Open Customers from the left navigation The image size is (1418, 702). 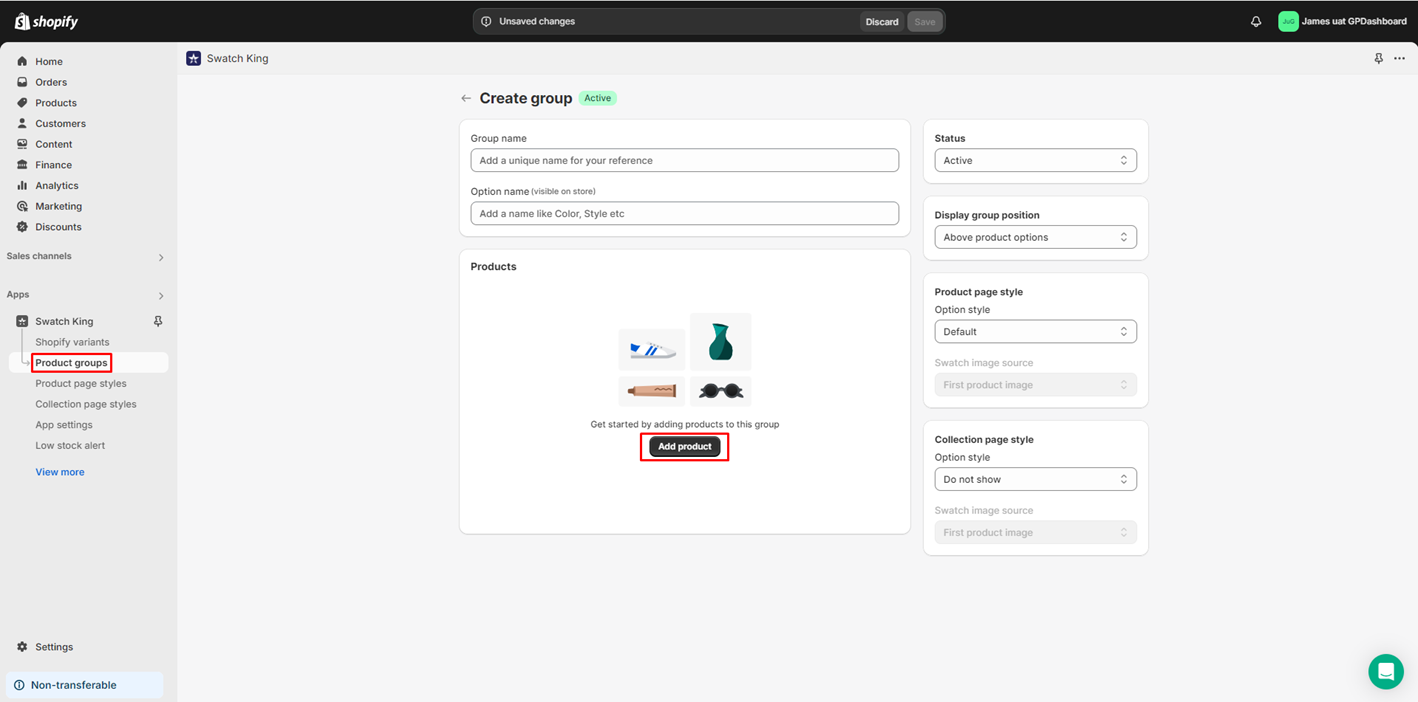59,123
